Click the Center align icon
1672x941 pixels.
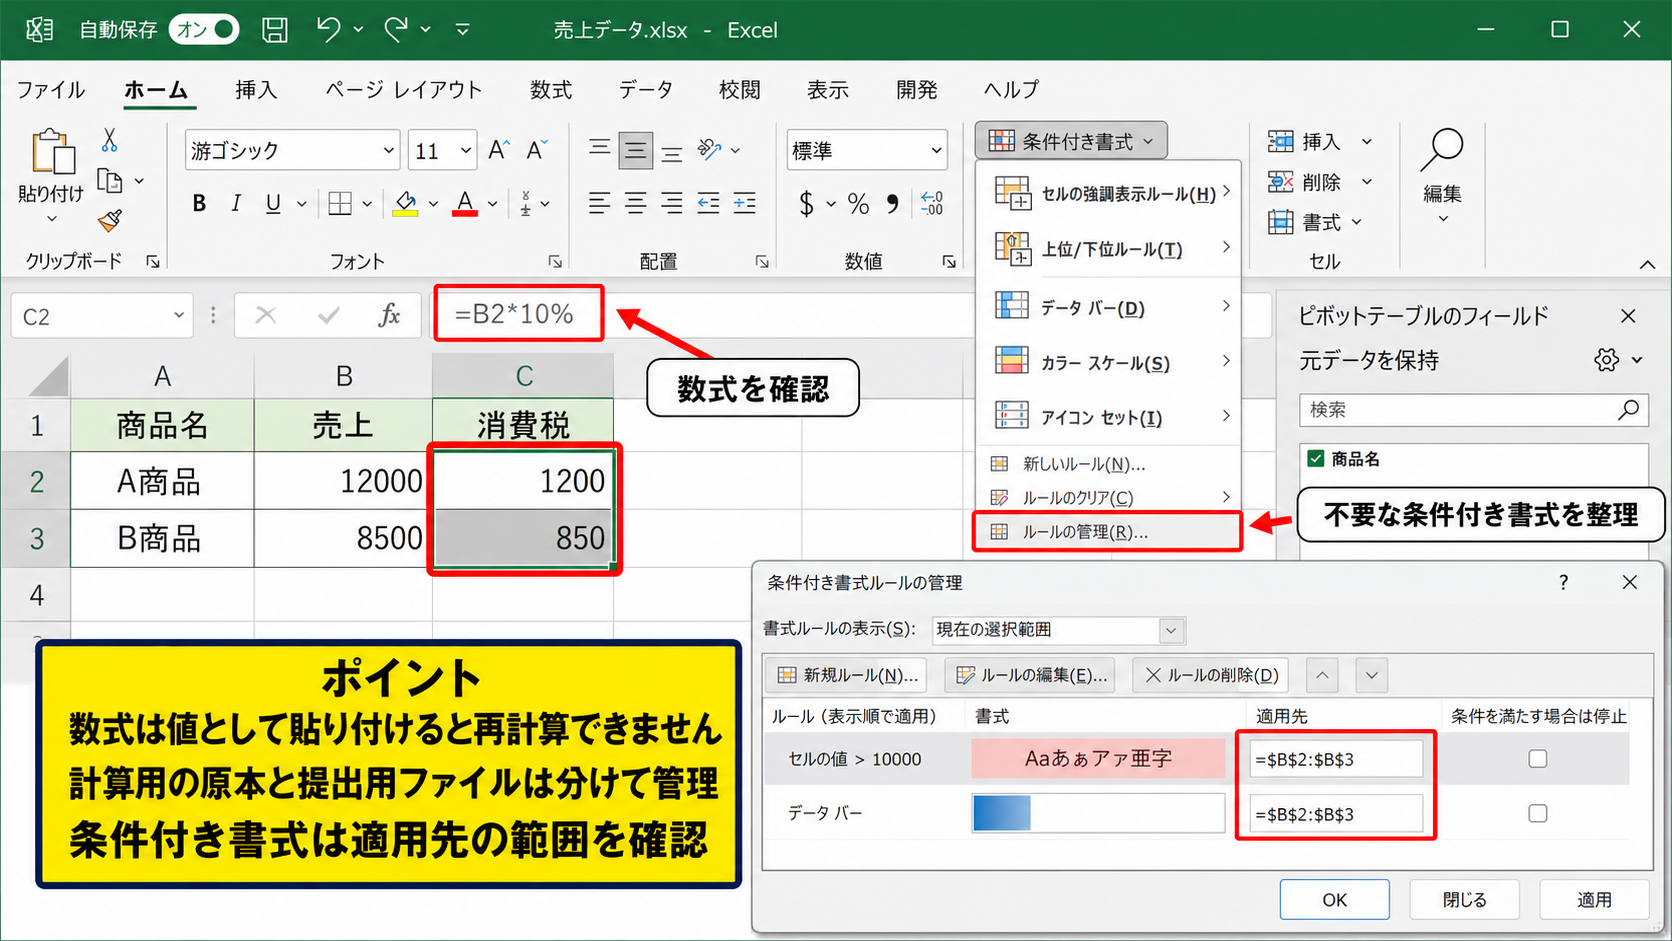click(636, 204)
